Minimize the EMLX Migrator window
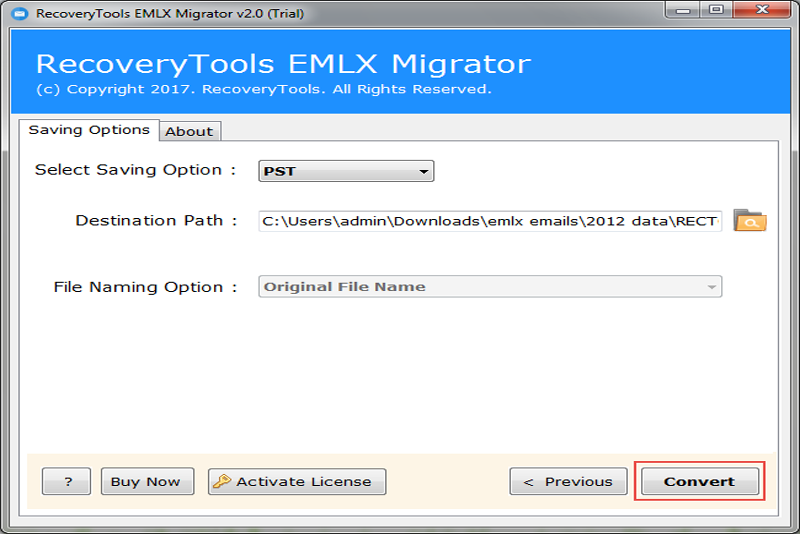Image resolution: width=800 pixels, height=534 pixels. click(683, 10)
